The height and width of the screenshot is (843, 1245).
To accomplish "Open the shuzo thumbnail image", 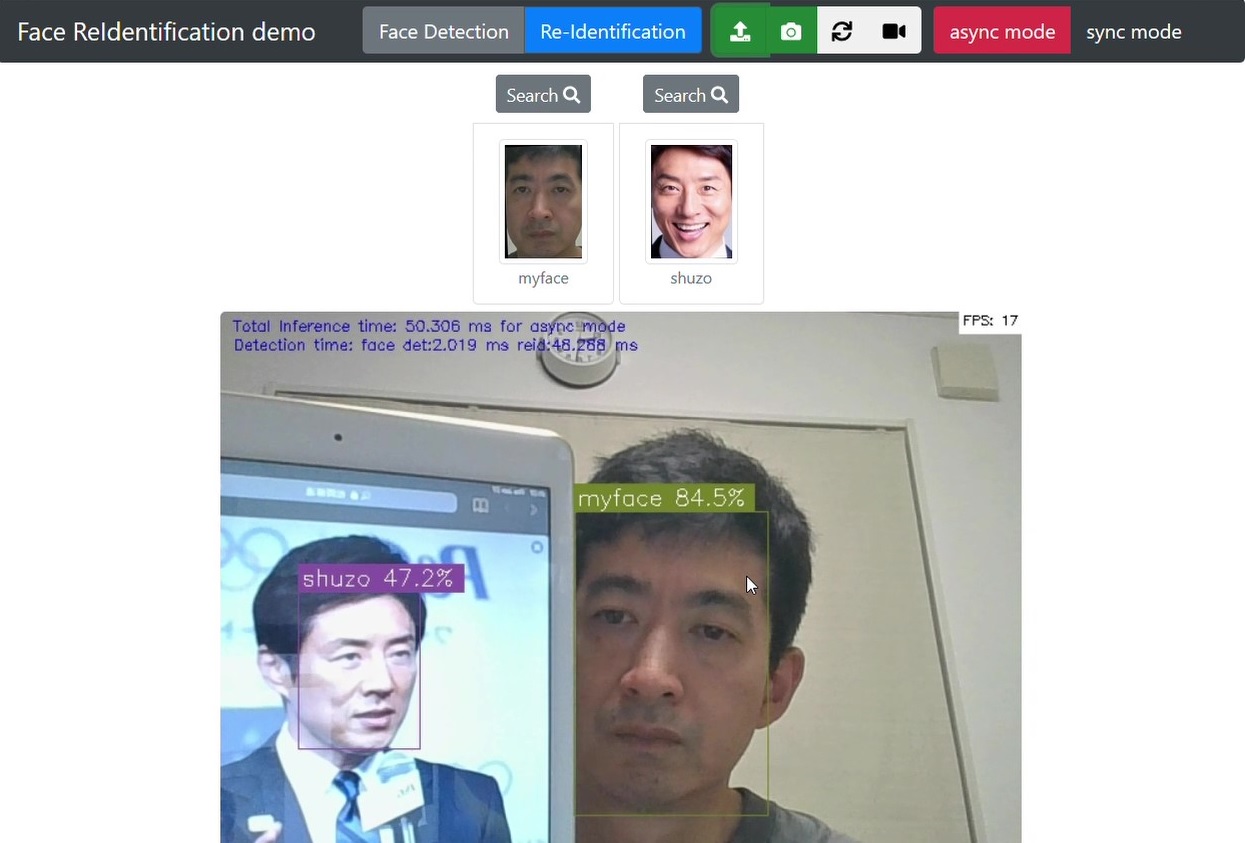I will (691, 201).
